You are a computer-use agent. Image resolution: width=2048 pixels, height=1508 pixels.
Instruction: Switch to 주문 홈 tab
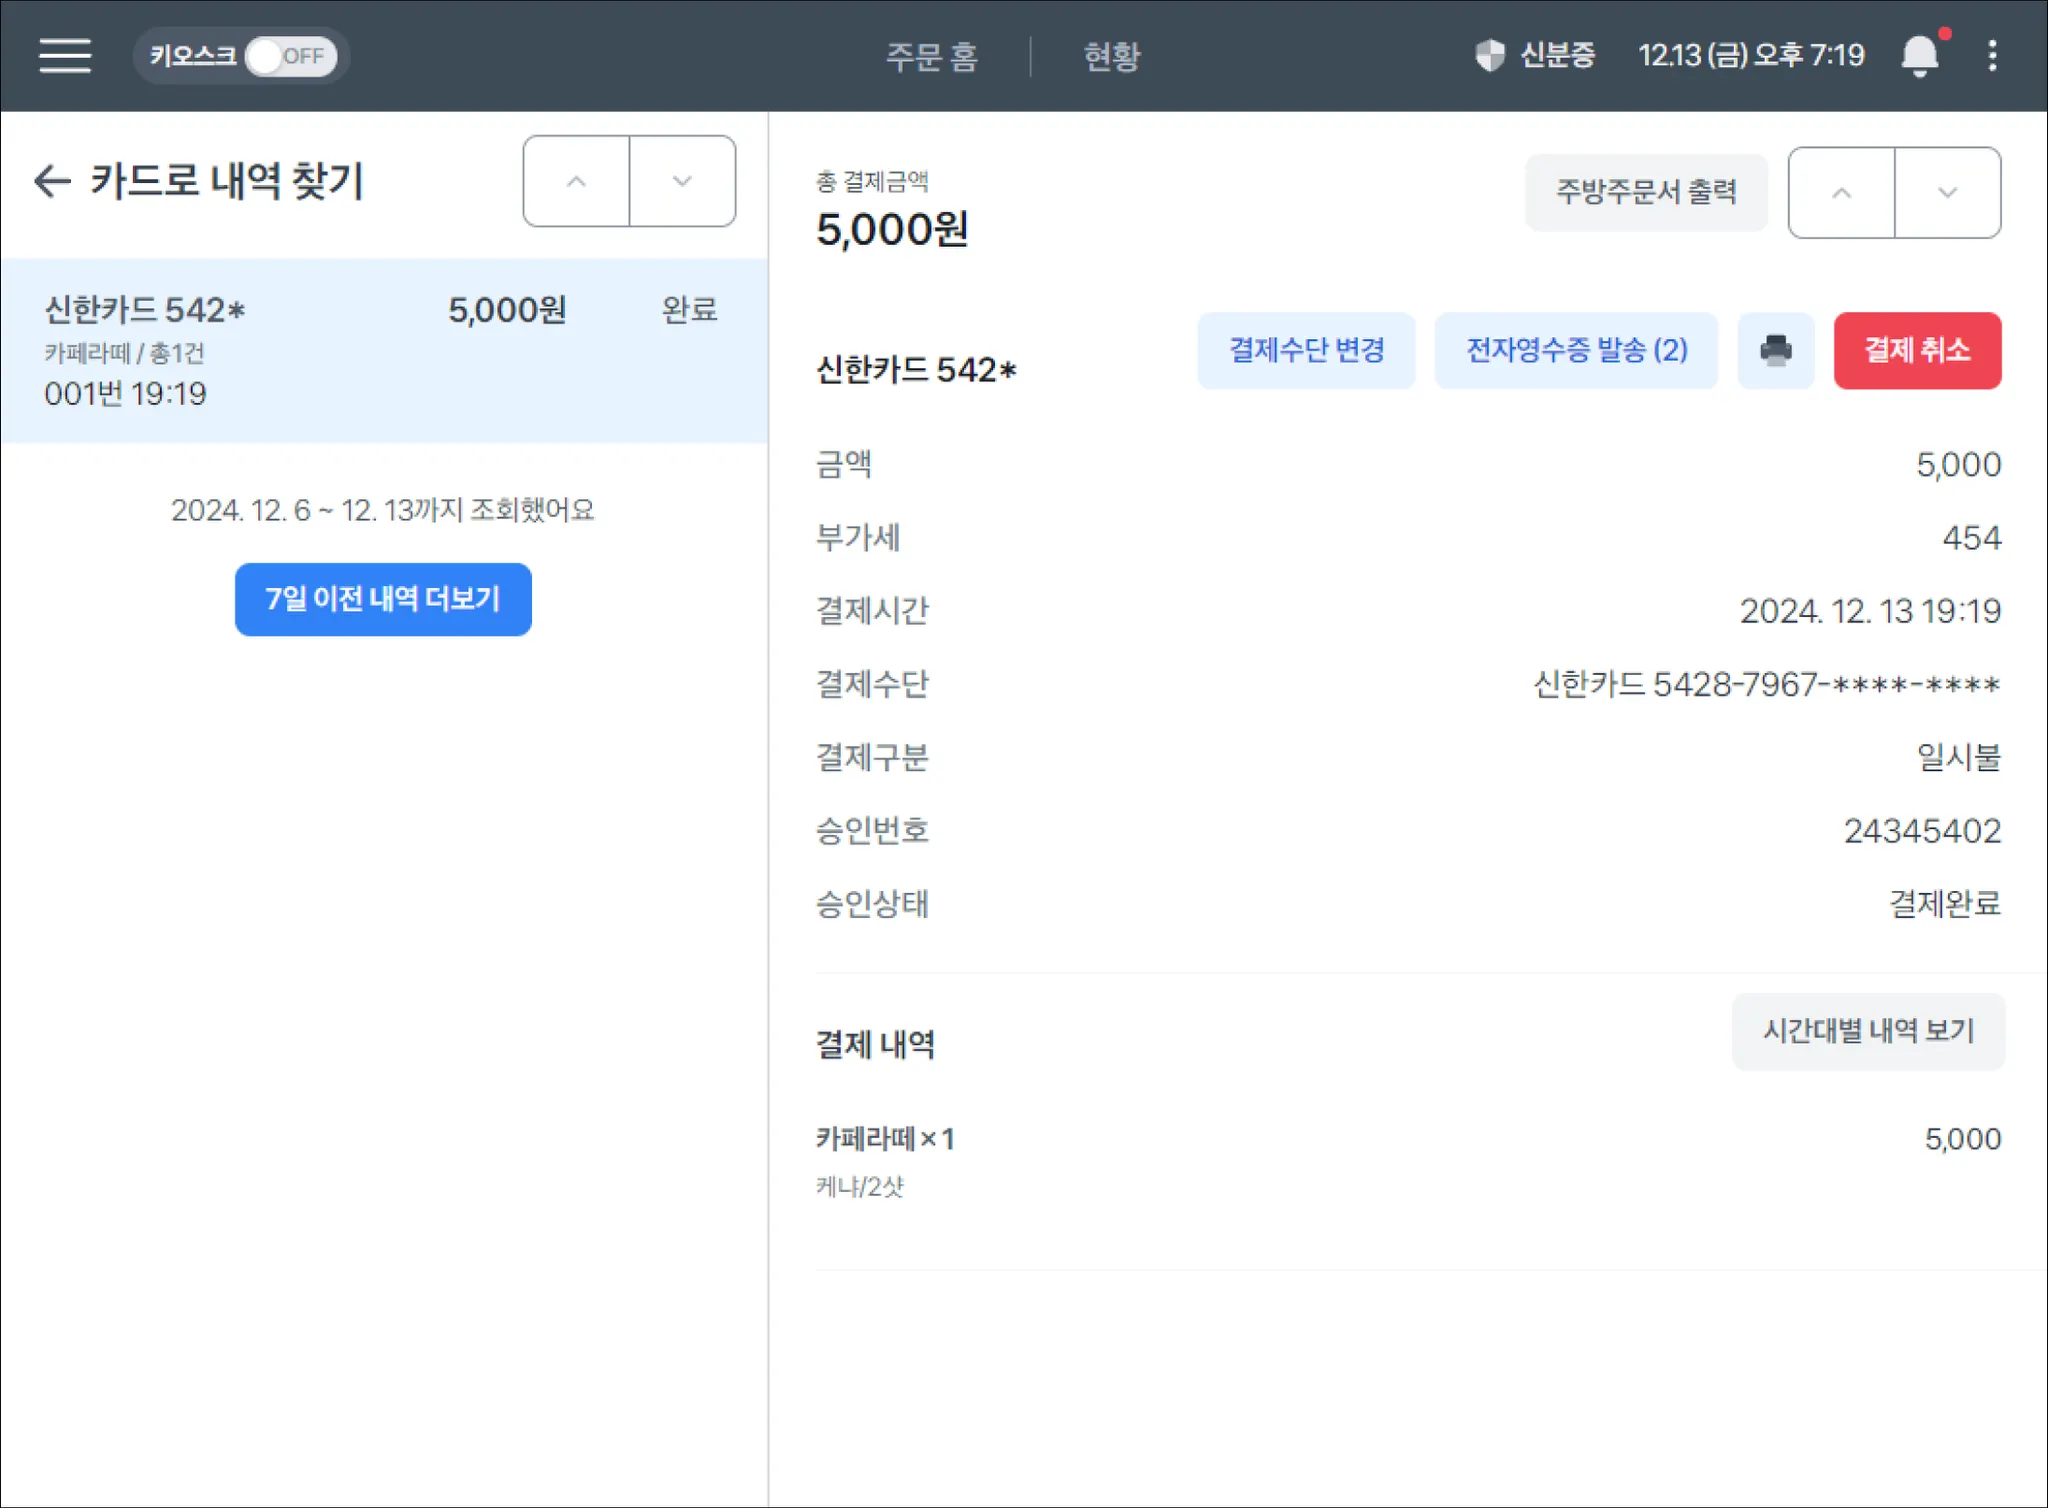point(931,56)
